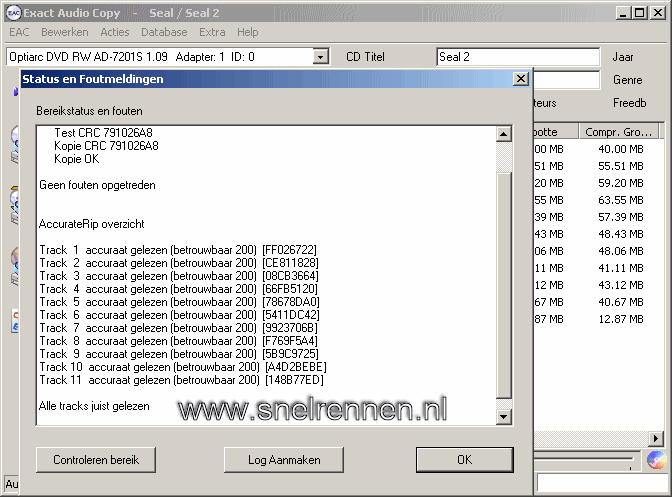672x497 pixels.
Task: Select Track 11 line with 148B77ED
Action: [182, 380]
